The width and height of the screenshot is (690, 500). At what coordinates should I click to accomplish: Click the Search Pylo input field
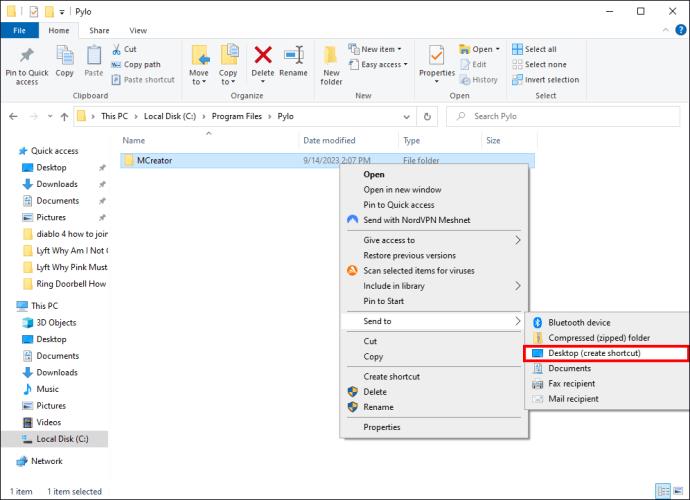(563, 117)
